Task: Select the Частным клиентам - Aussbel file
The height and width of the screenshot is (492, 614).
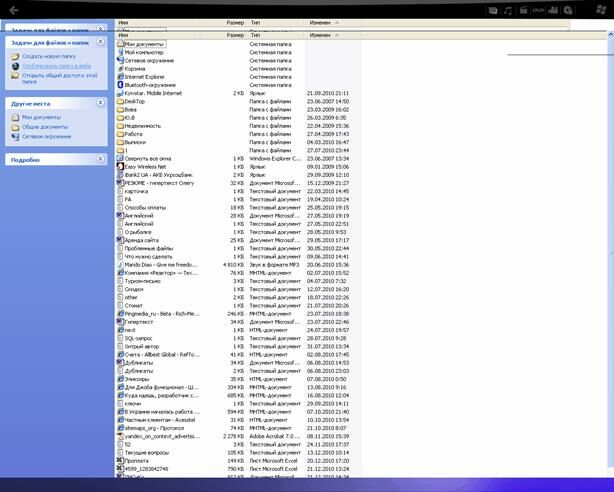Action: pos(160,420)
